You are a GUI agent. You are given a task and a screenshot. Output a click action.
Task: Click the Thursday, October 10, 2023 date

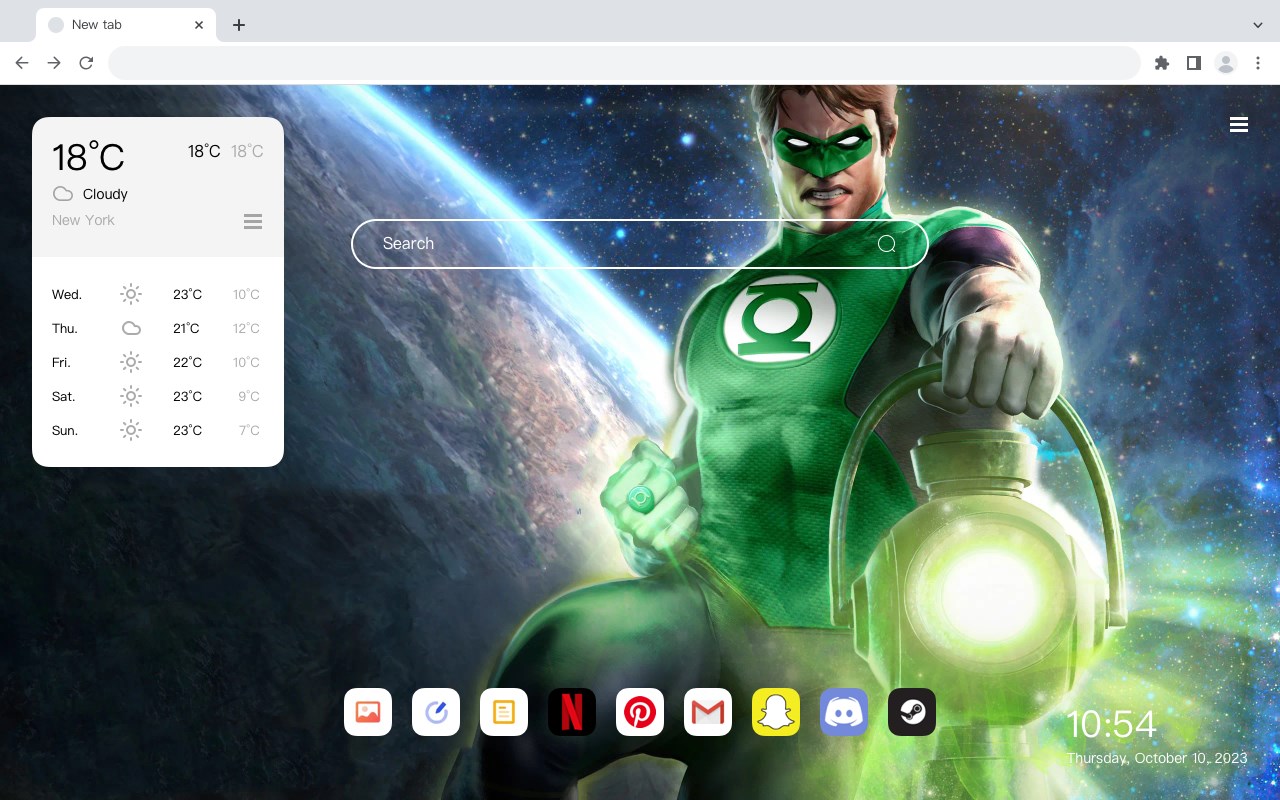pyautogui.click(x=1157, y=758)
